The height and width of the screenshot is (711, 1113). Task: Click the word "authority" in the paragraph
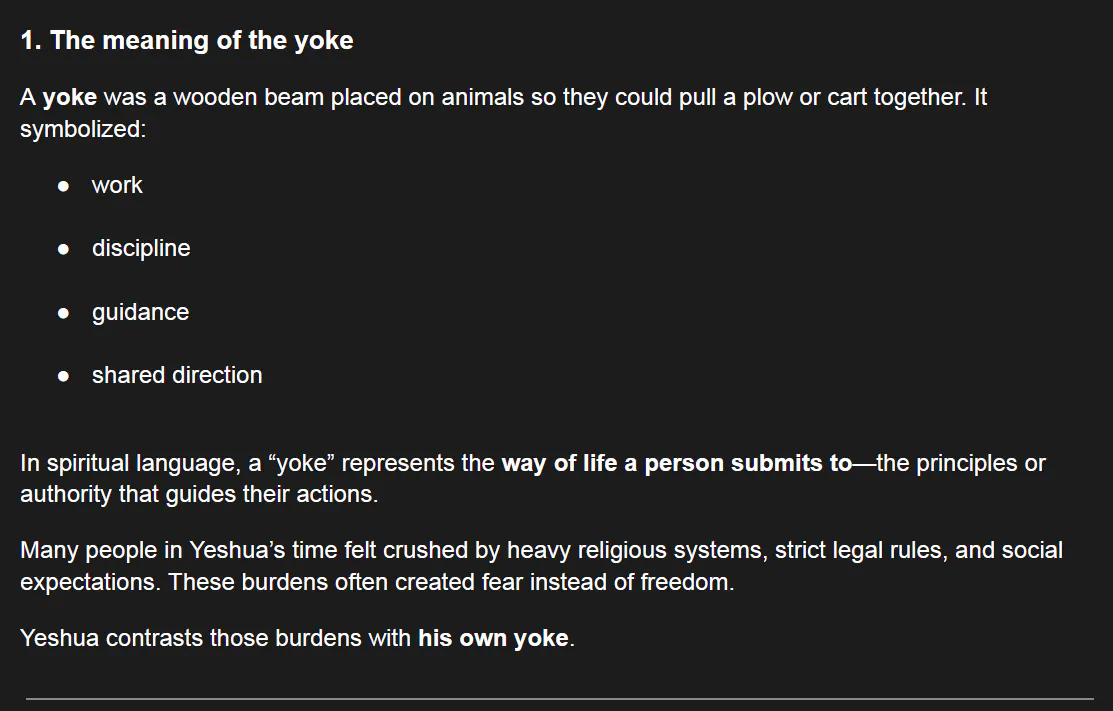click(66, 495)
